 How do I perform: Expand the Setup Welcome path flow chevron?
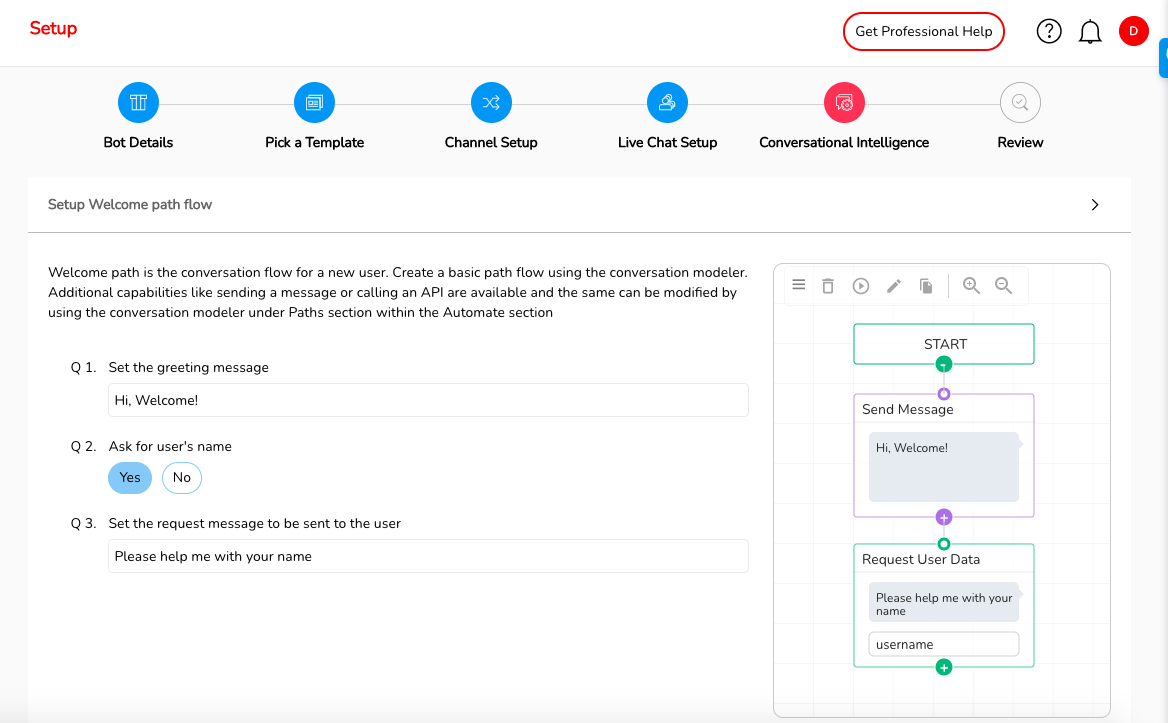[1095, 205]
